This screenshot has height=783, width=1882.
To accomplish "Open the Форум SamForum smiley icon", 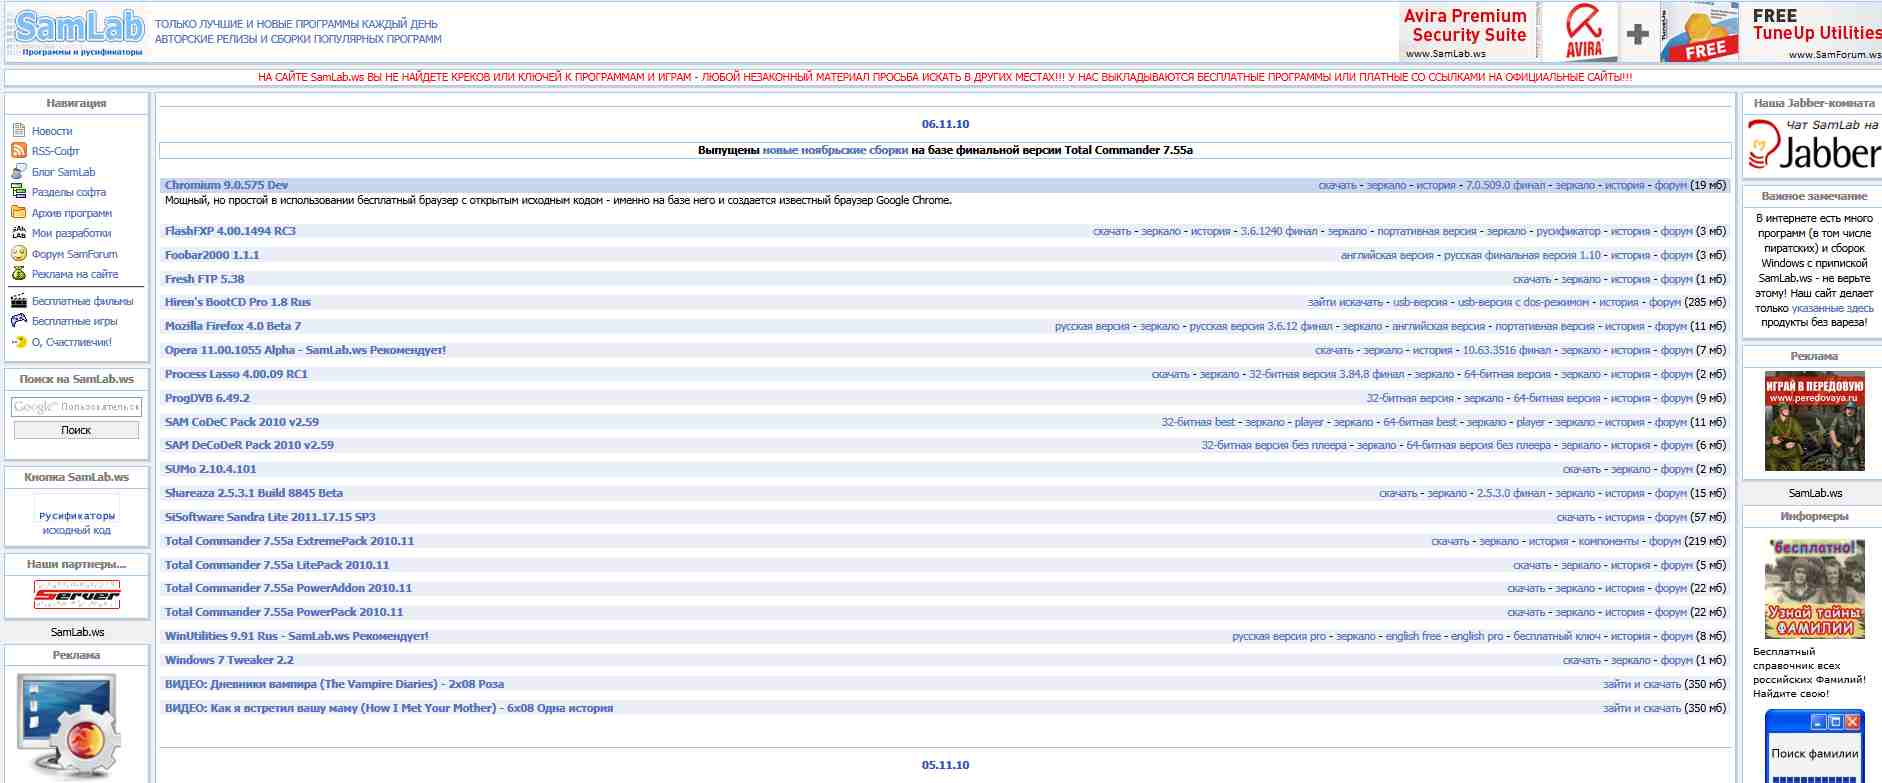I will (19, 253).
